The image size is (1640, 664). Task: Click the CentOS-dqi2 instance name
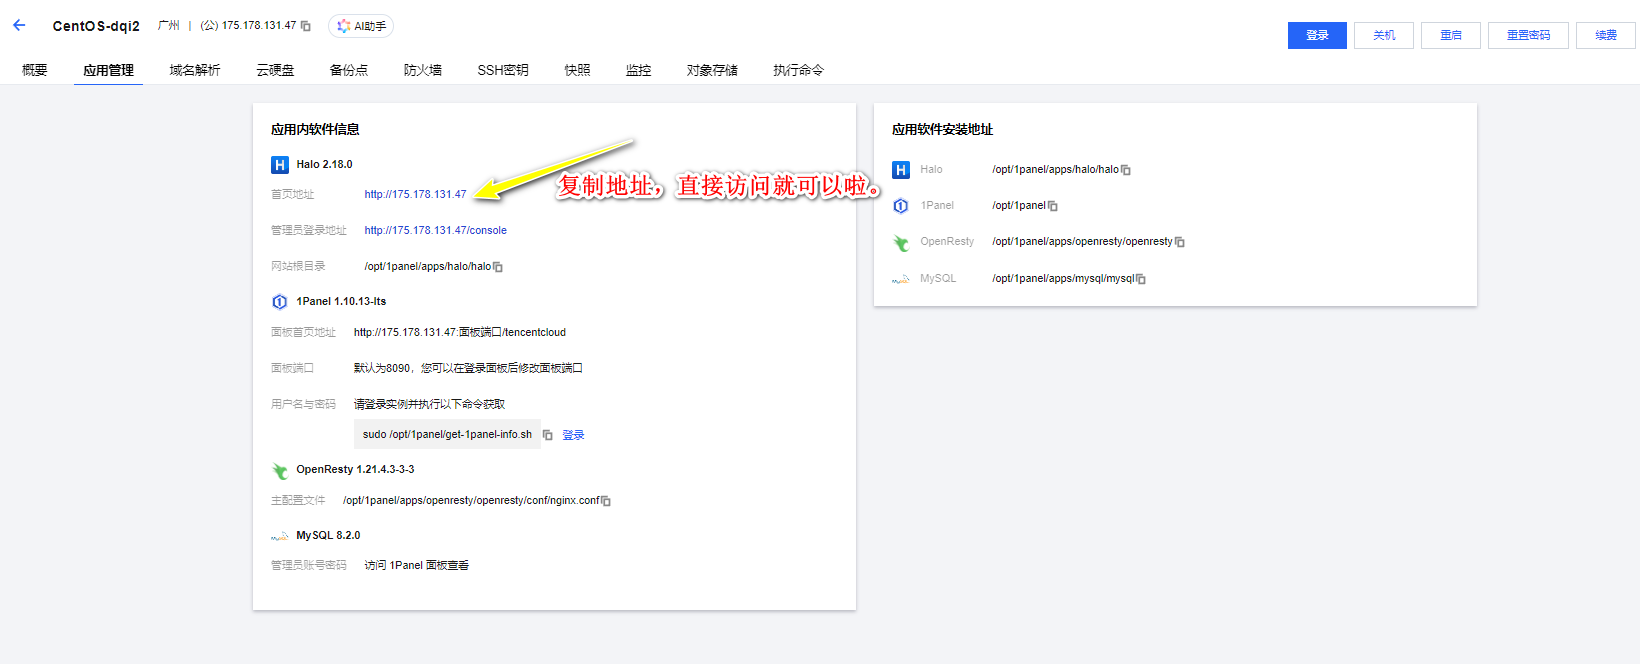point(96,26)
